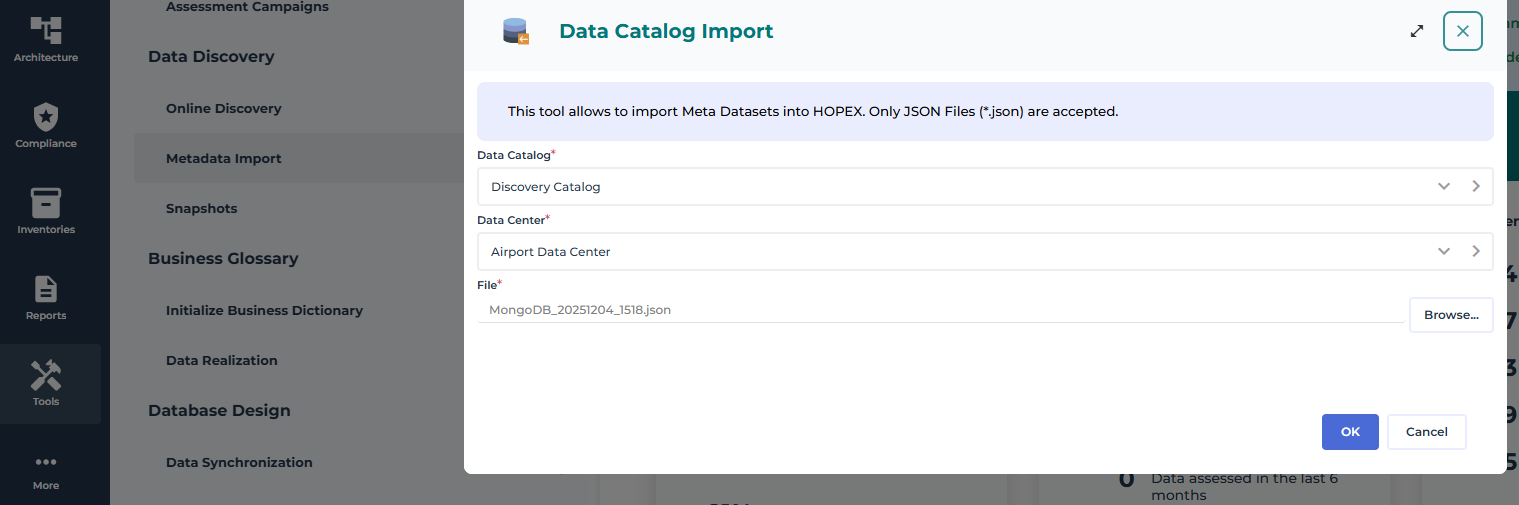Open the Reports document icon
Image resolution: width=1519 pixels, height=505 pixels.
[x=46, y=289]
